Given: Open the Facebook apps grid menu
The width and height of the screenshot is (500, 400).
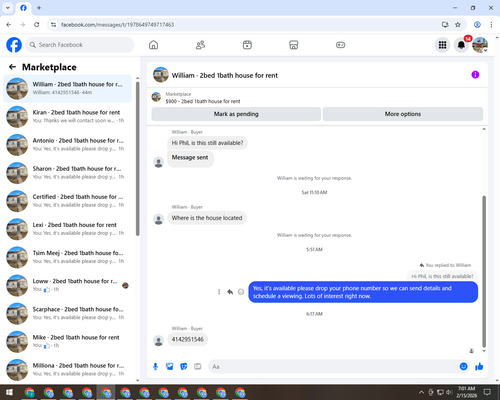Looking at the screenshot, I should [x=442, y=45].
